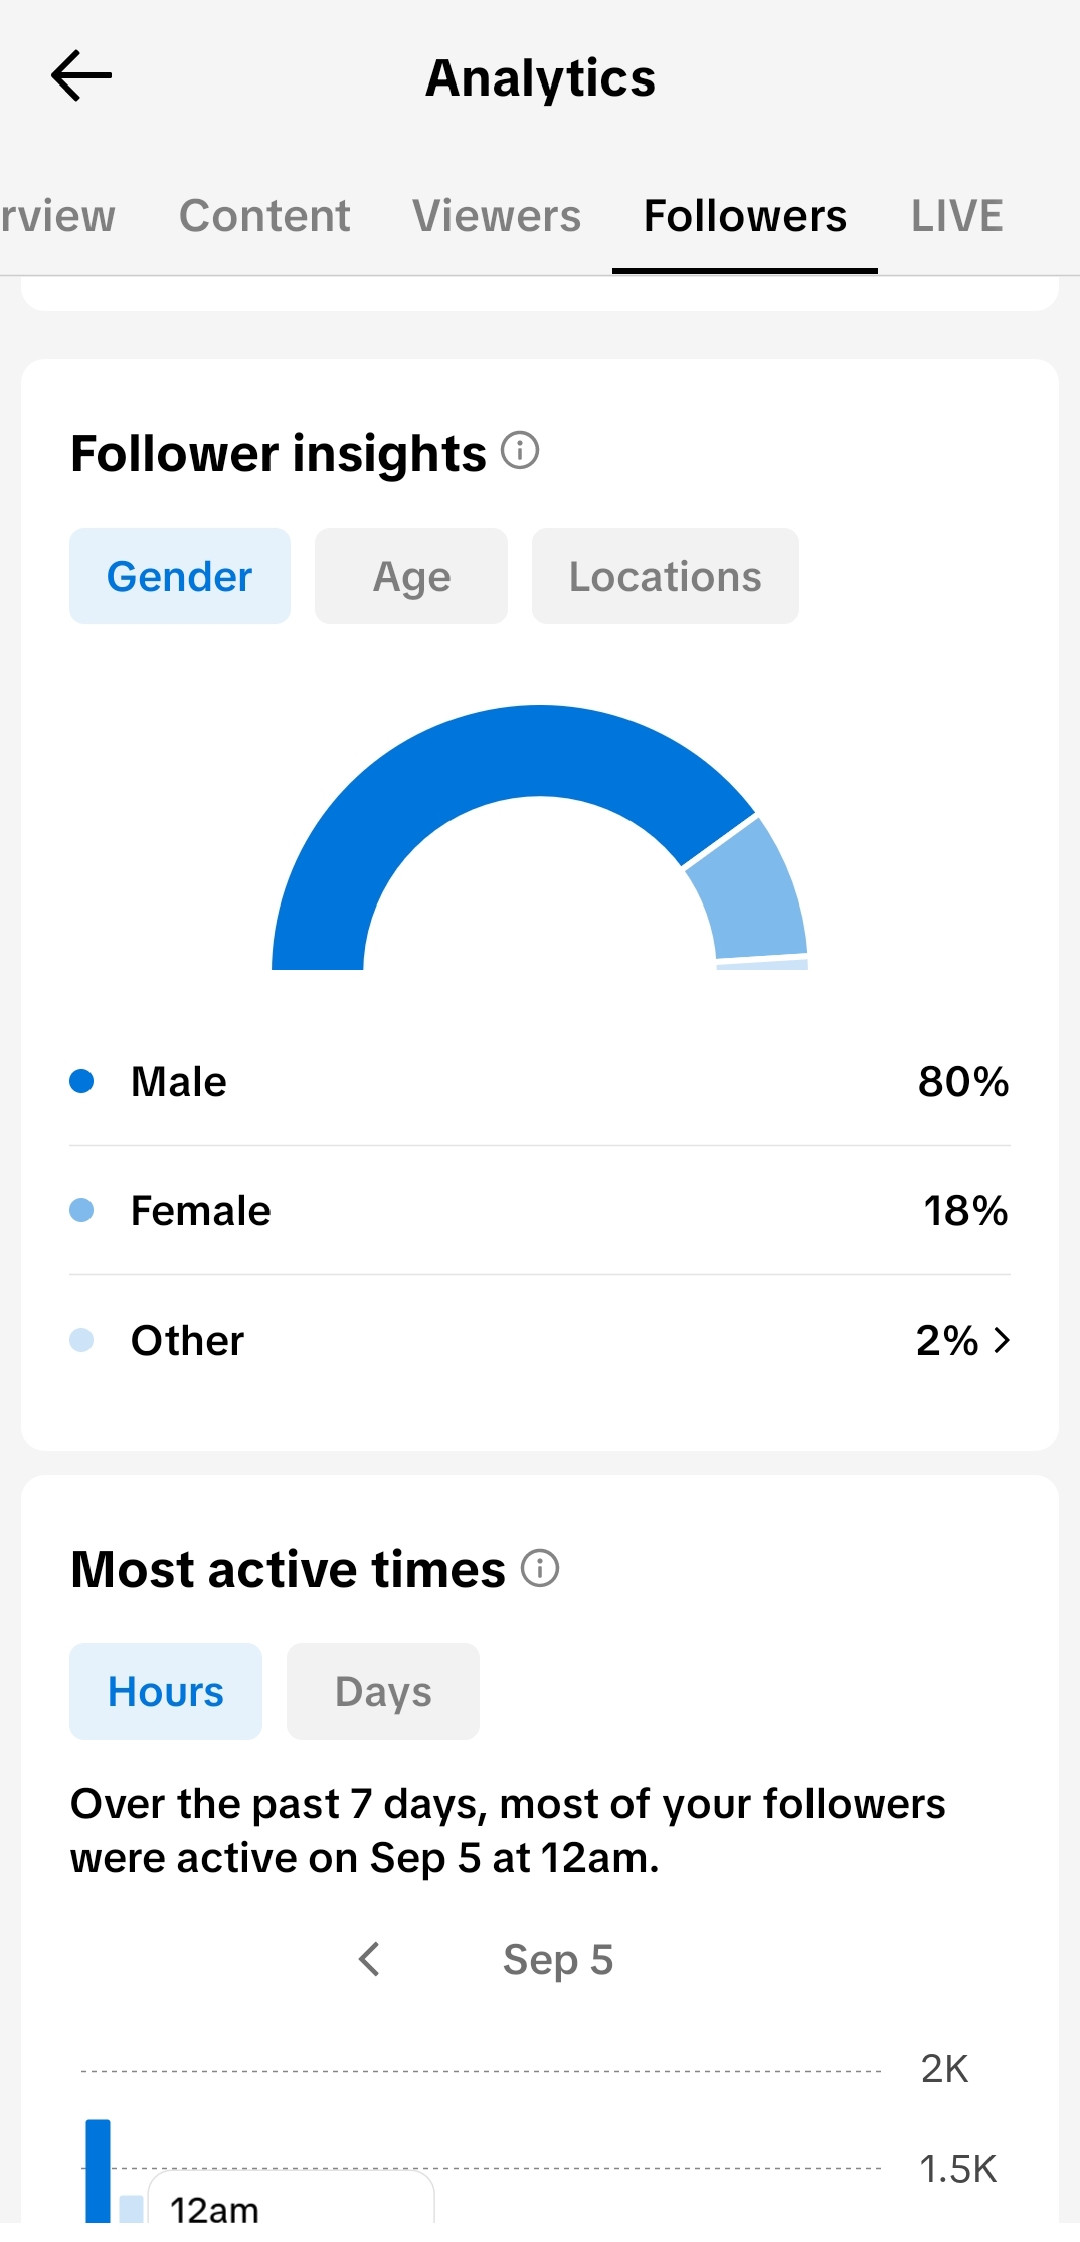Go to previous day before Sep 5

pos(369,1959)
